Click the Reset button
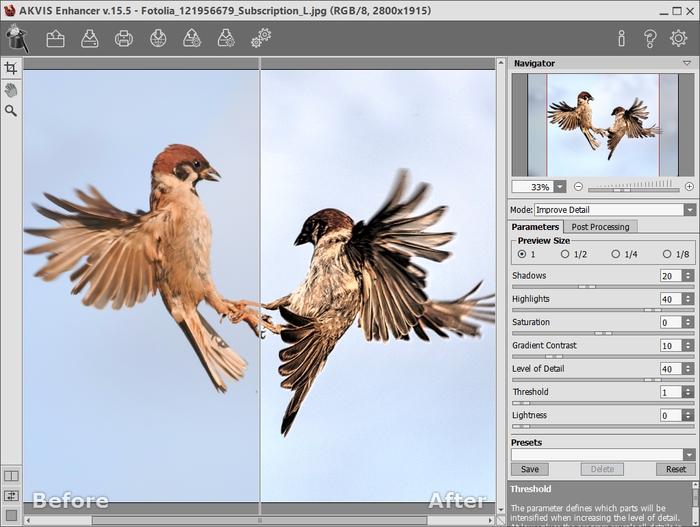 click(676, 469)
